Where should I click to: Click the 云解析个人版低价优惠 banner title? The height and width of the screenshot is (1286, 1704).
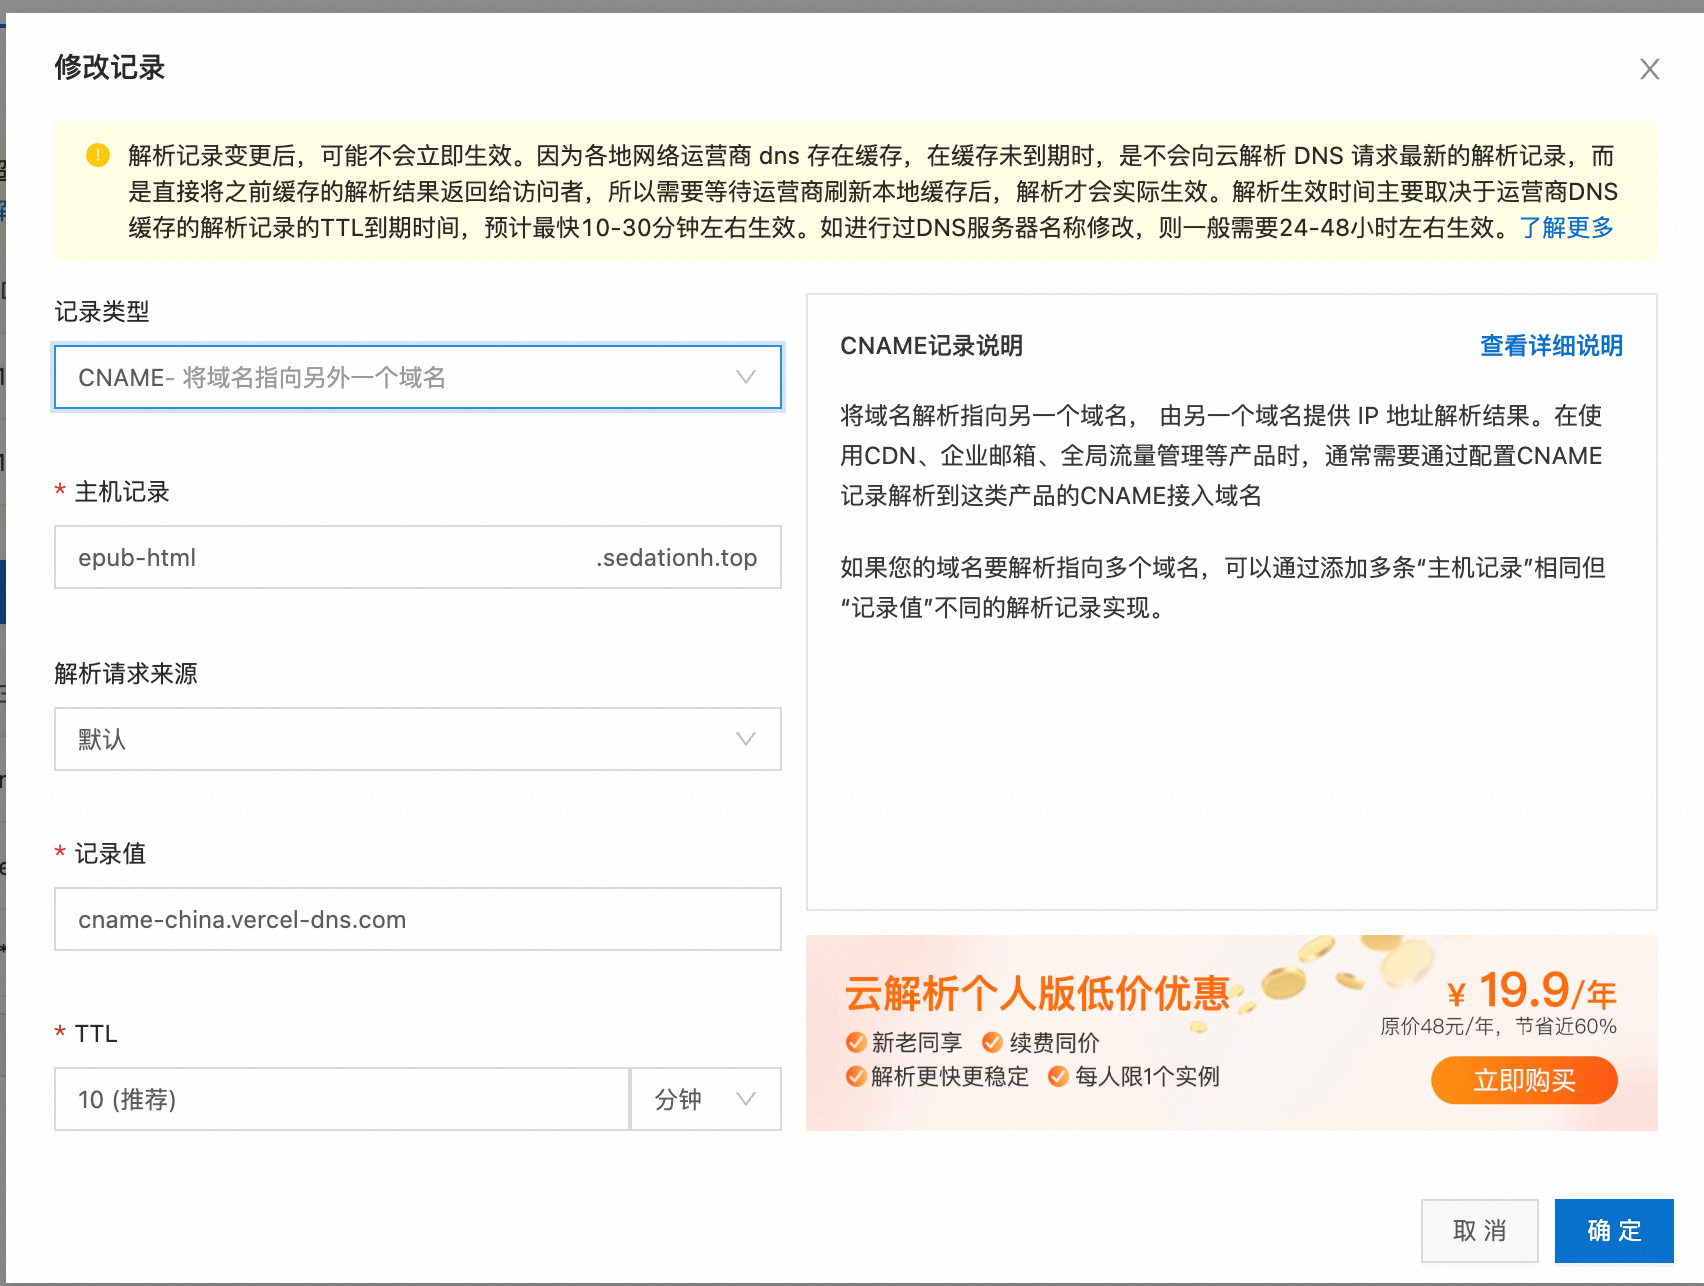click(1037, 993)
